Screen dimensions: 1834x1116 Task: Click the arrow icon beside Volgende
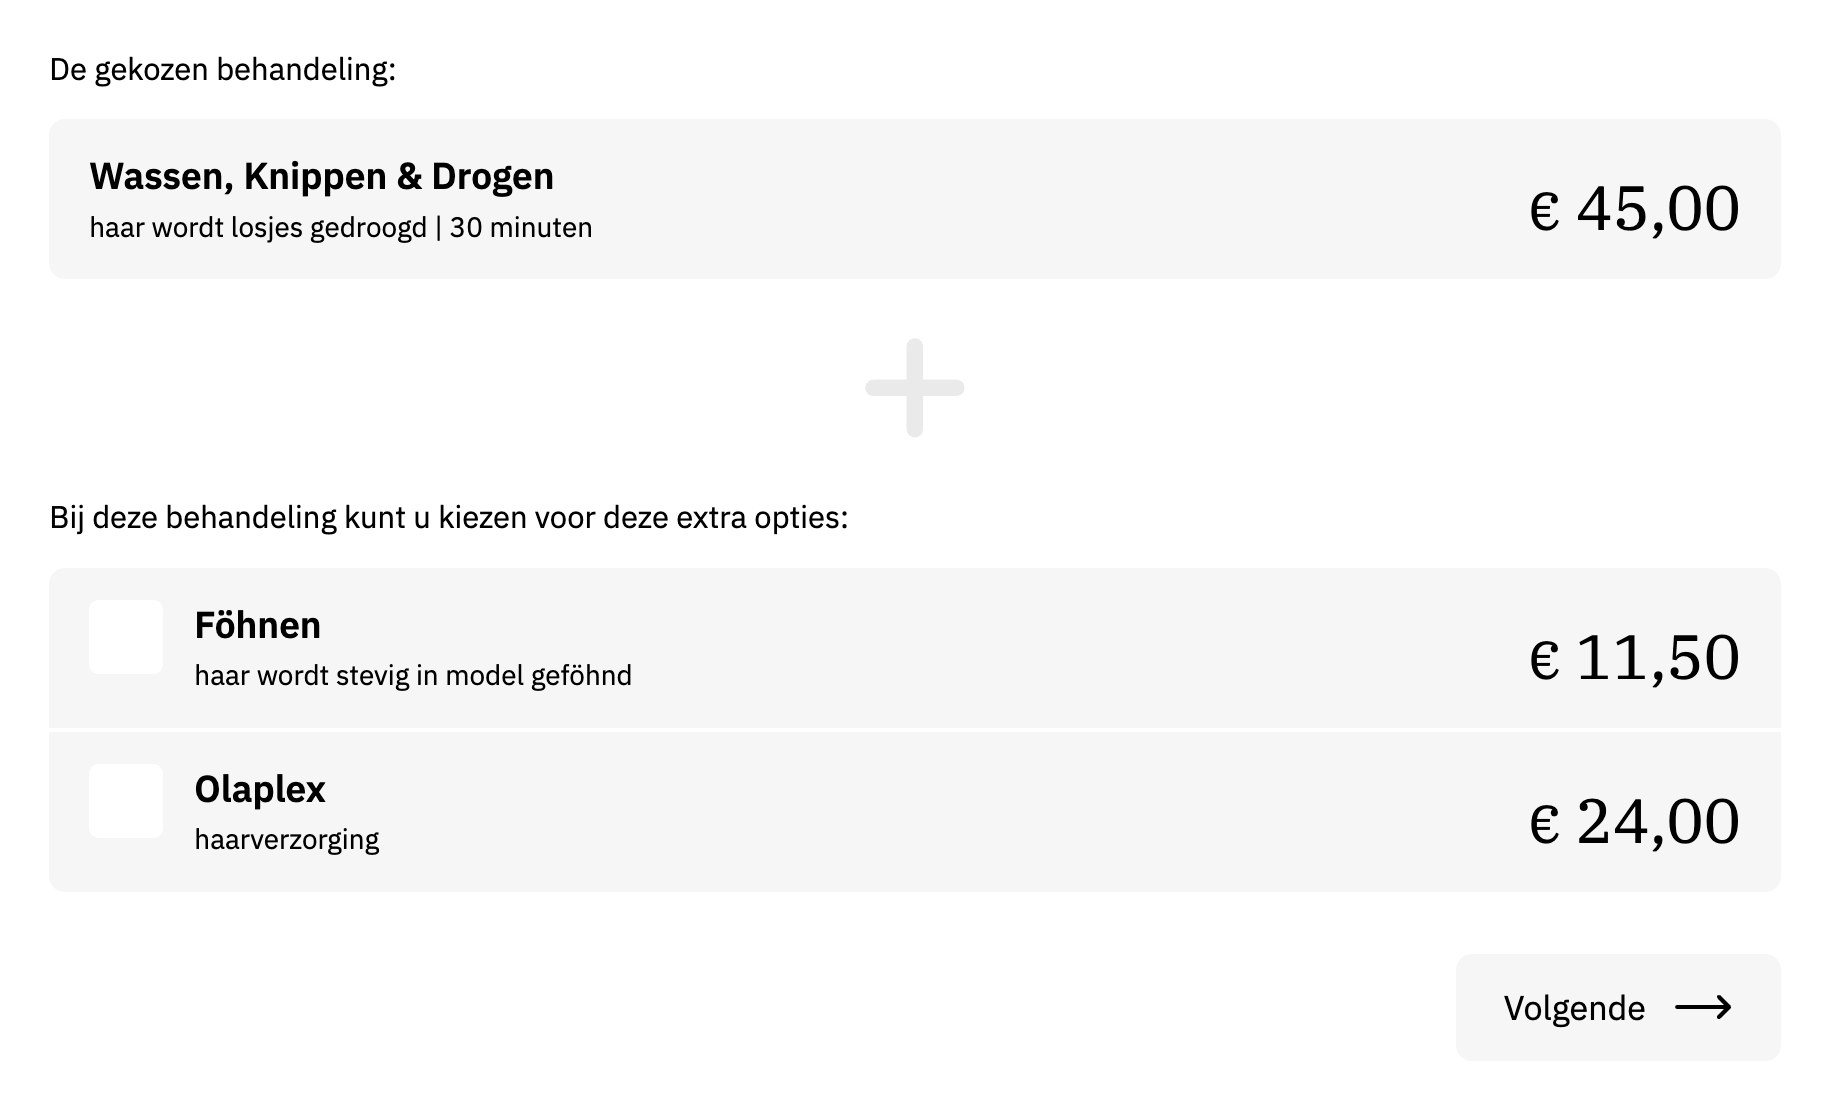pos(1703,1007)
